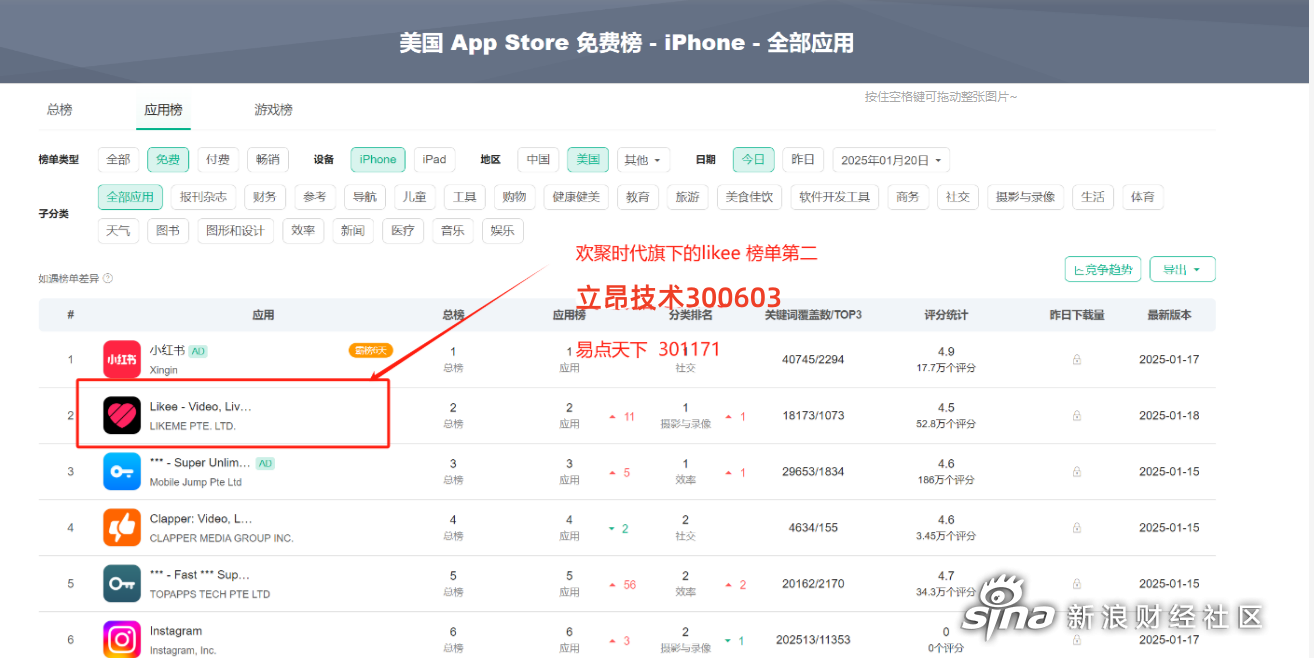1314x658 pixels.
Task: Expand the 导出 export dropdown
Action: coord(1183,269)
